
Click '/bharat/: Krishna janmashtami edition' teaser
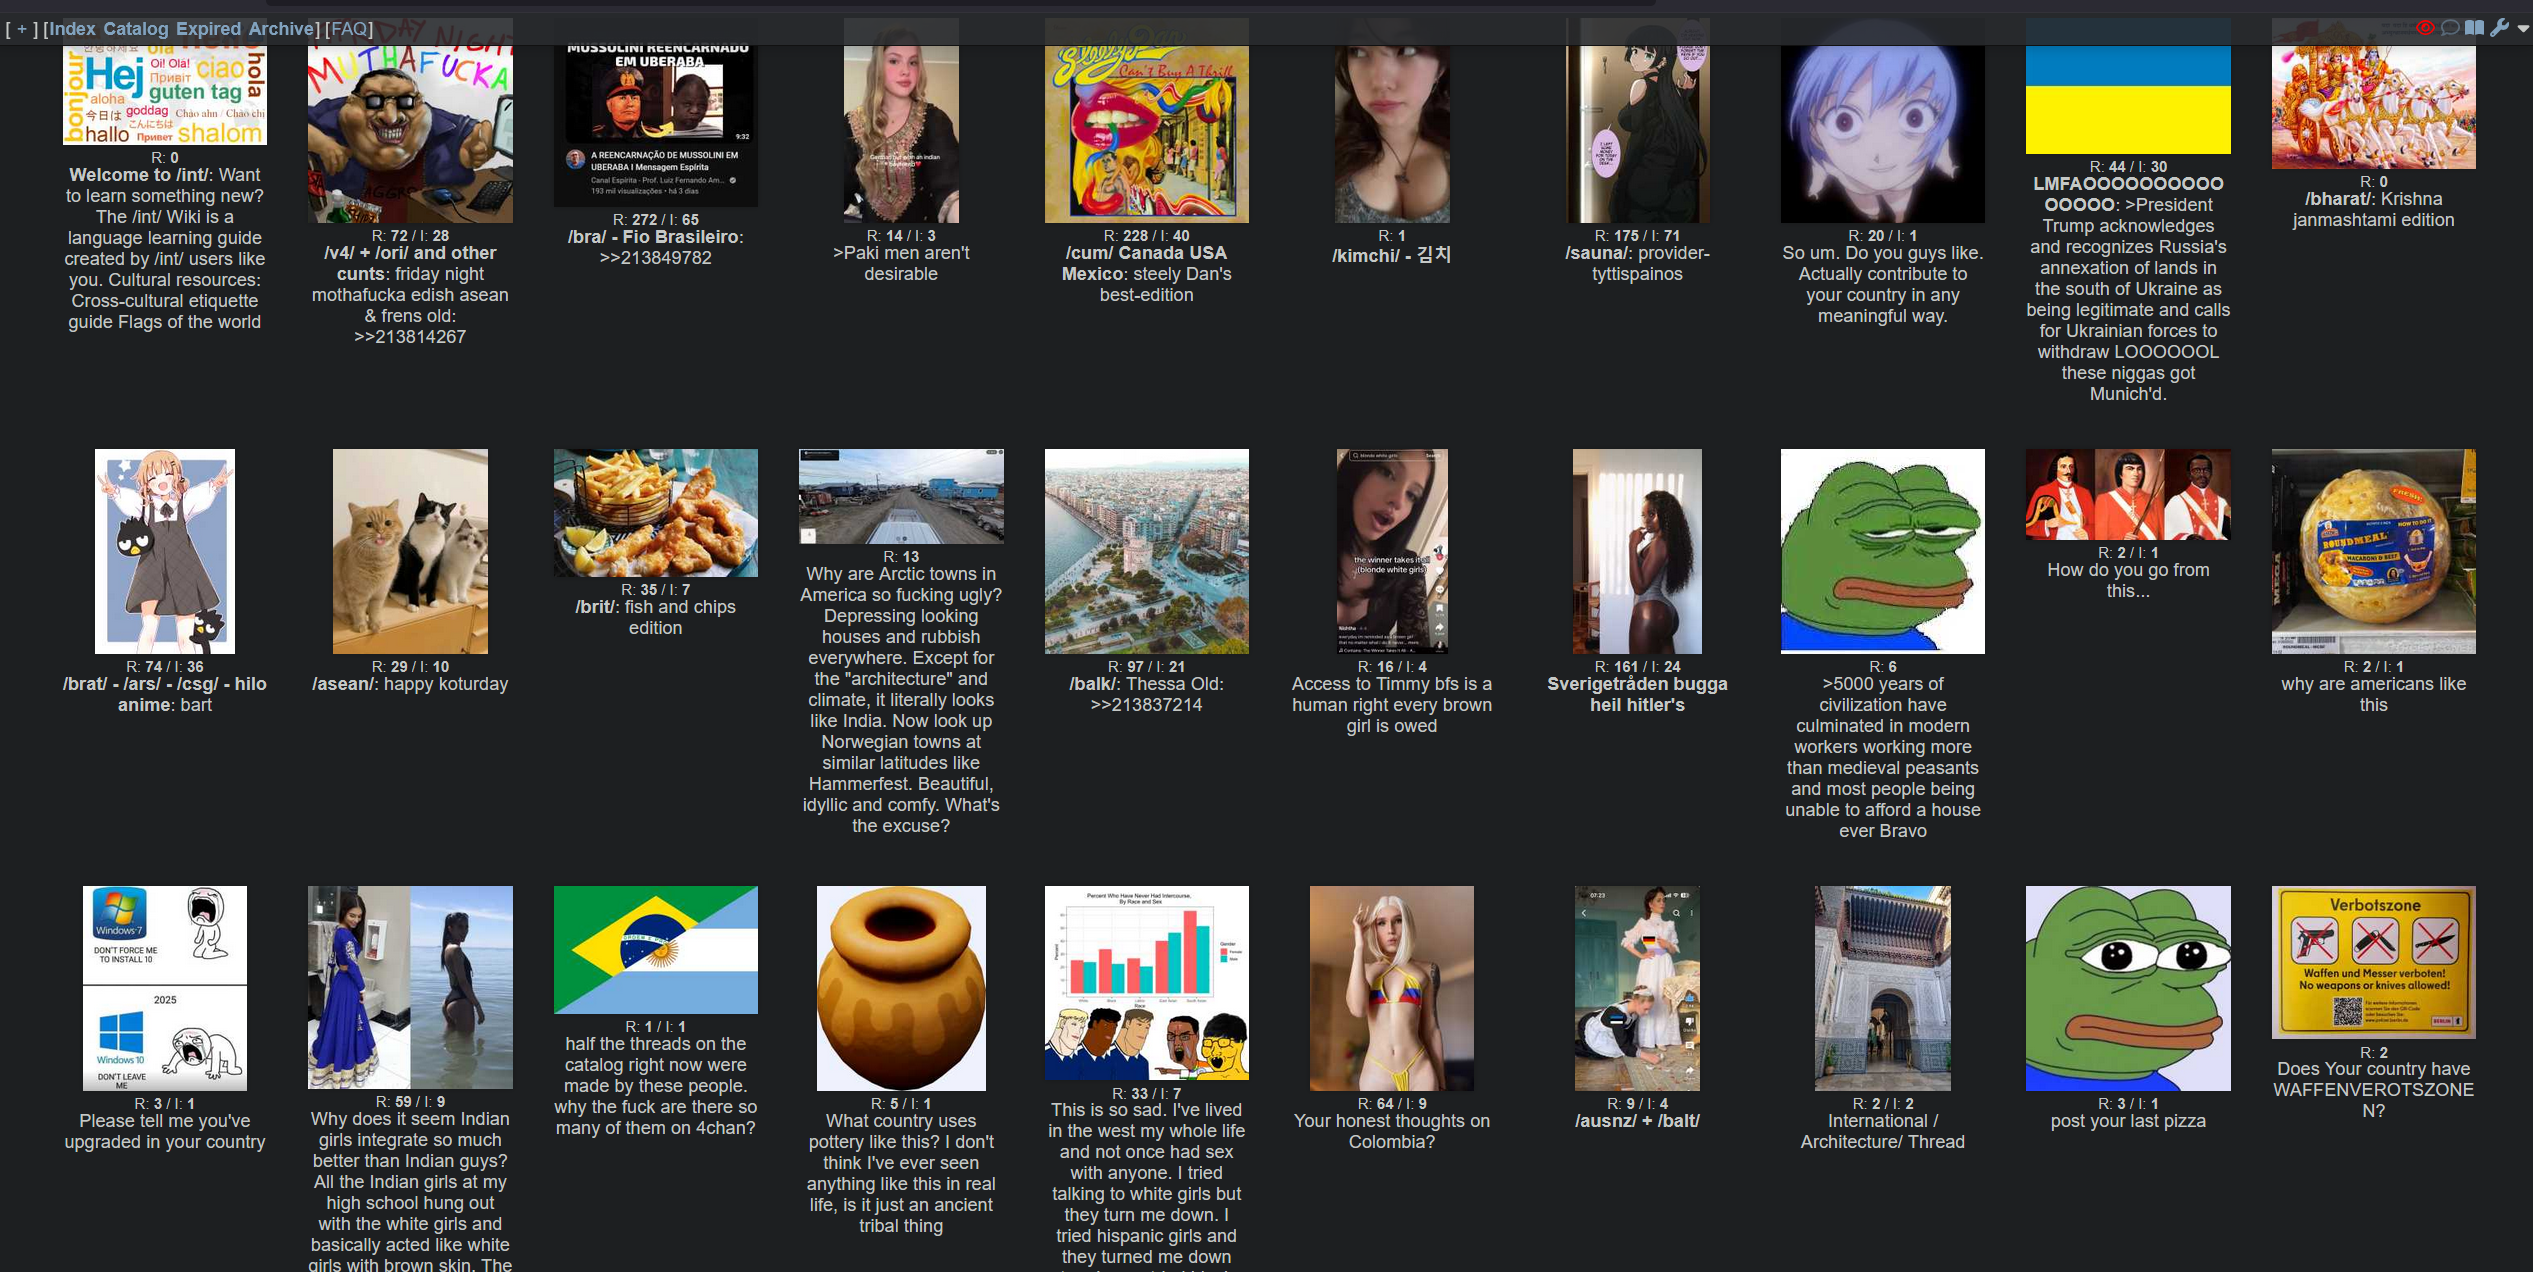tap(2374, 210)
